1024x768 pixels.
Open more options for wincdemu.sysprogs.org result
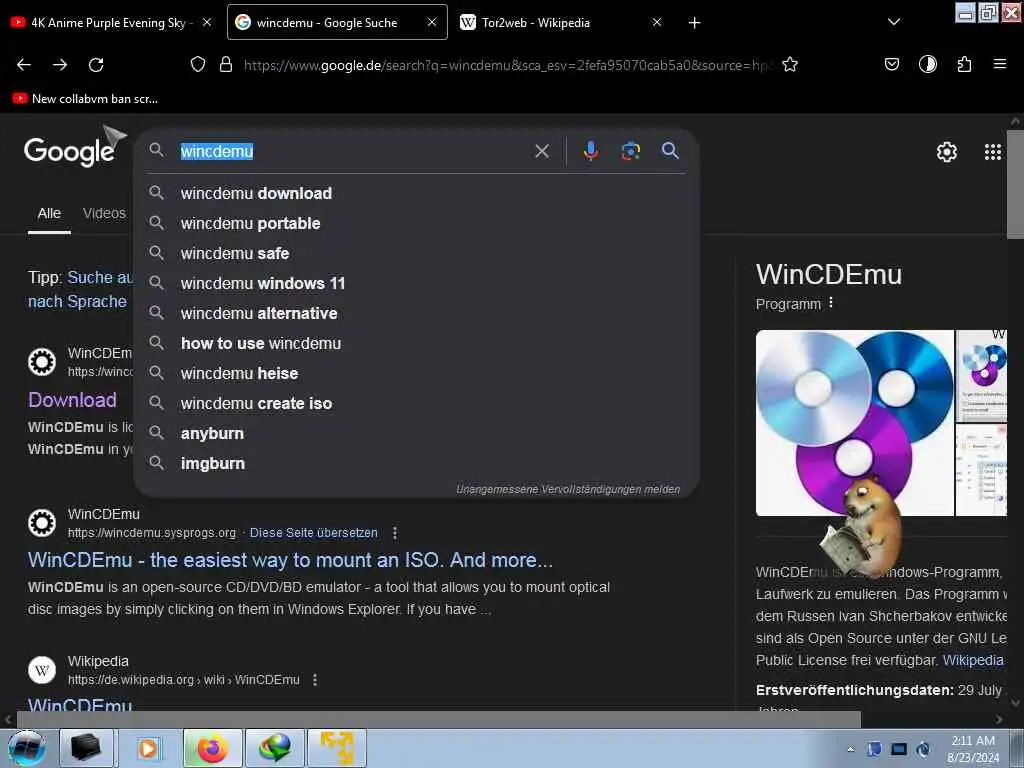coord(394,533)
